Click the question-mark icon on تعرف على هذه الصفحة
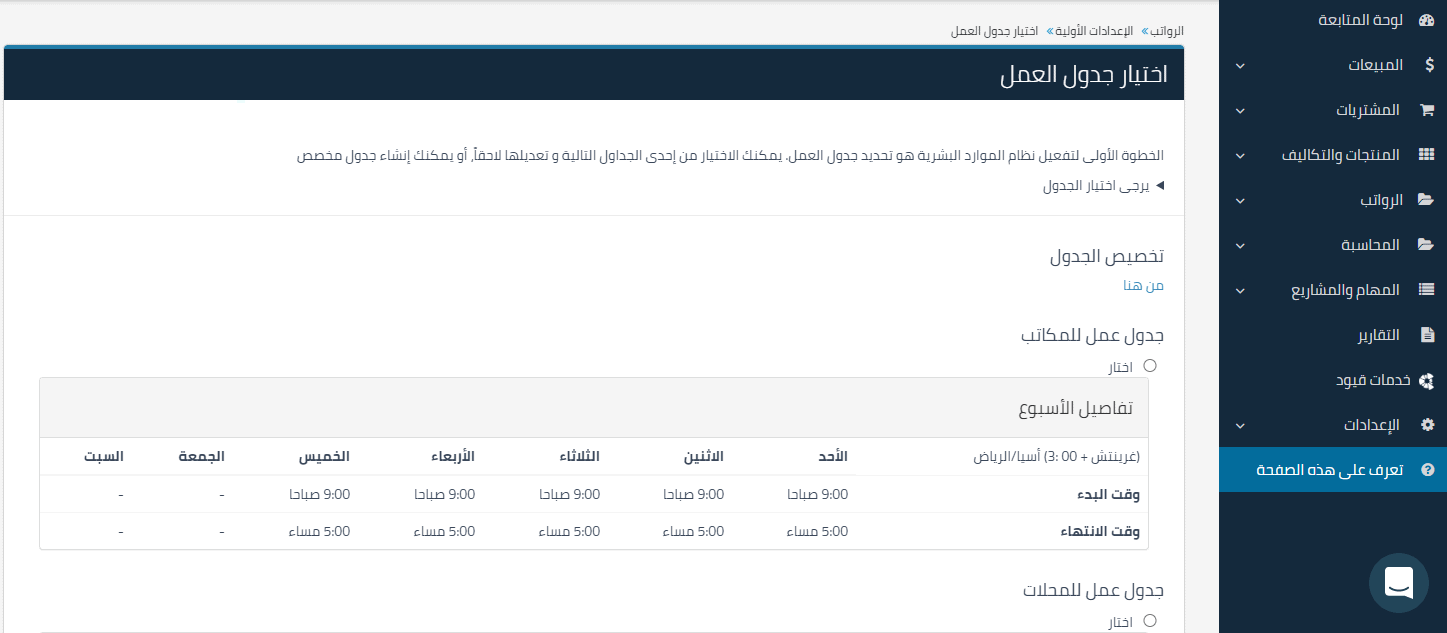Image resolution: width=1447 pixels, height=633 pixels. pyautogui.click(x=1427, y=469)
